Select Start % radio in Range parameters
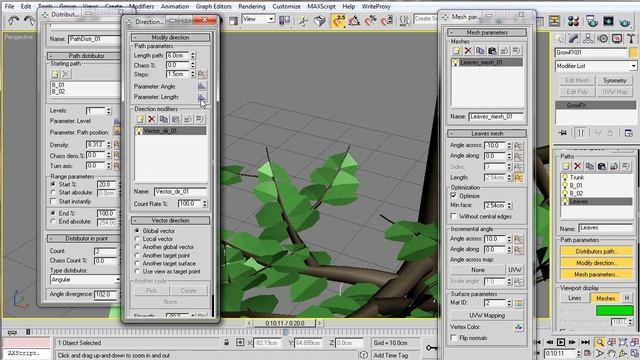Screen dimensions: 640x360 pos(53,184)
